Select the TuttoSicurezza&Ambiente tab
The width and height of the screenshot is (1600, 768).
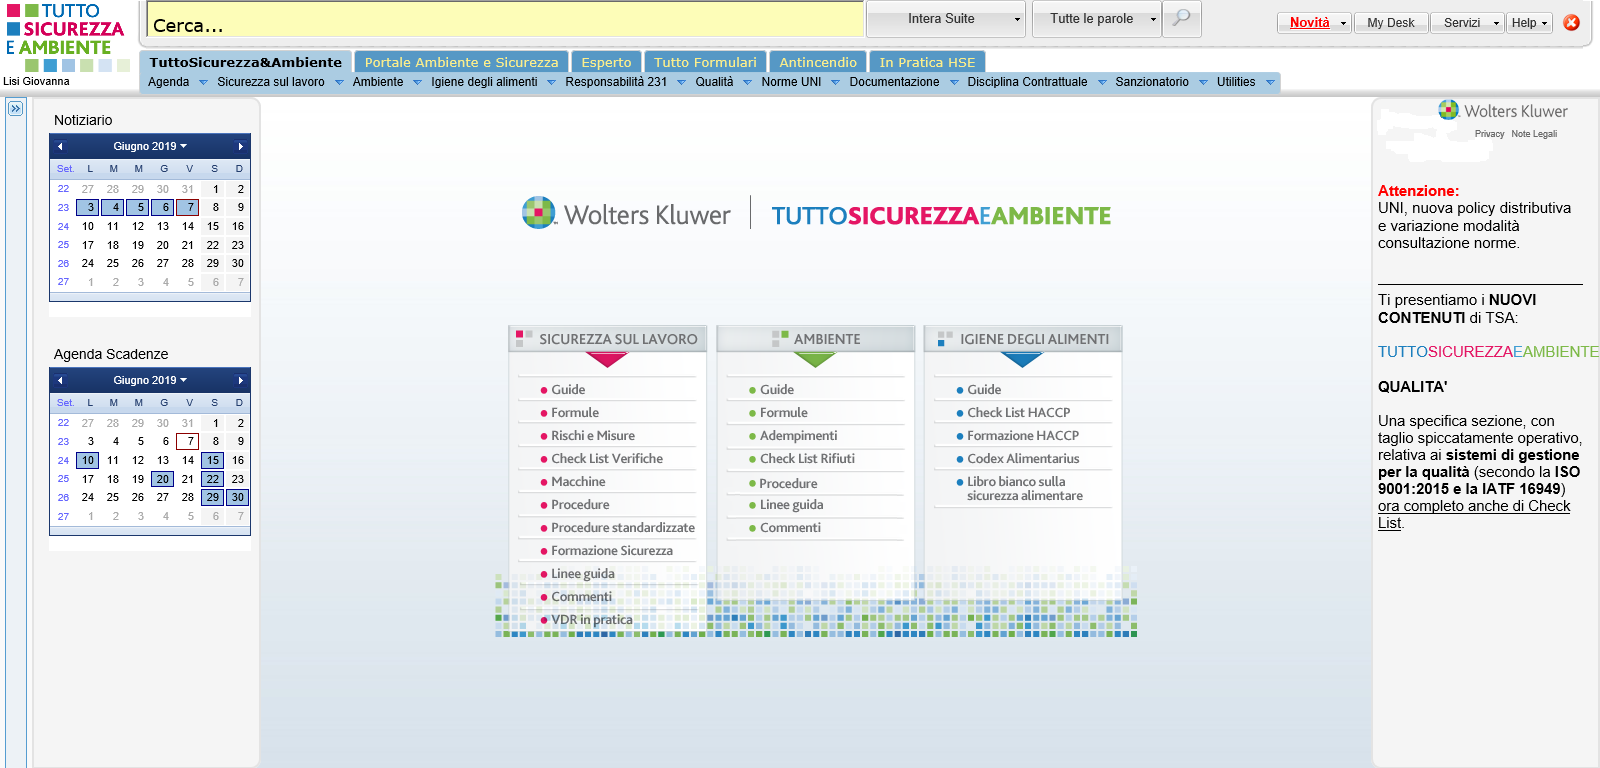click(246, 62)
